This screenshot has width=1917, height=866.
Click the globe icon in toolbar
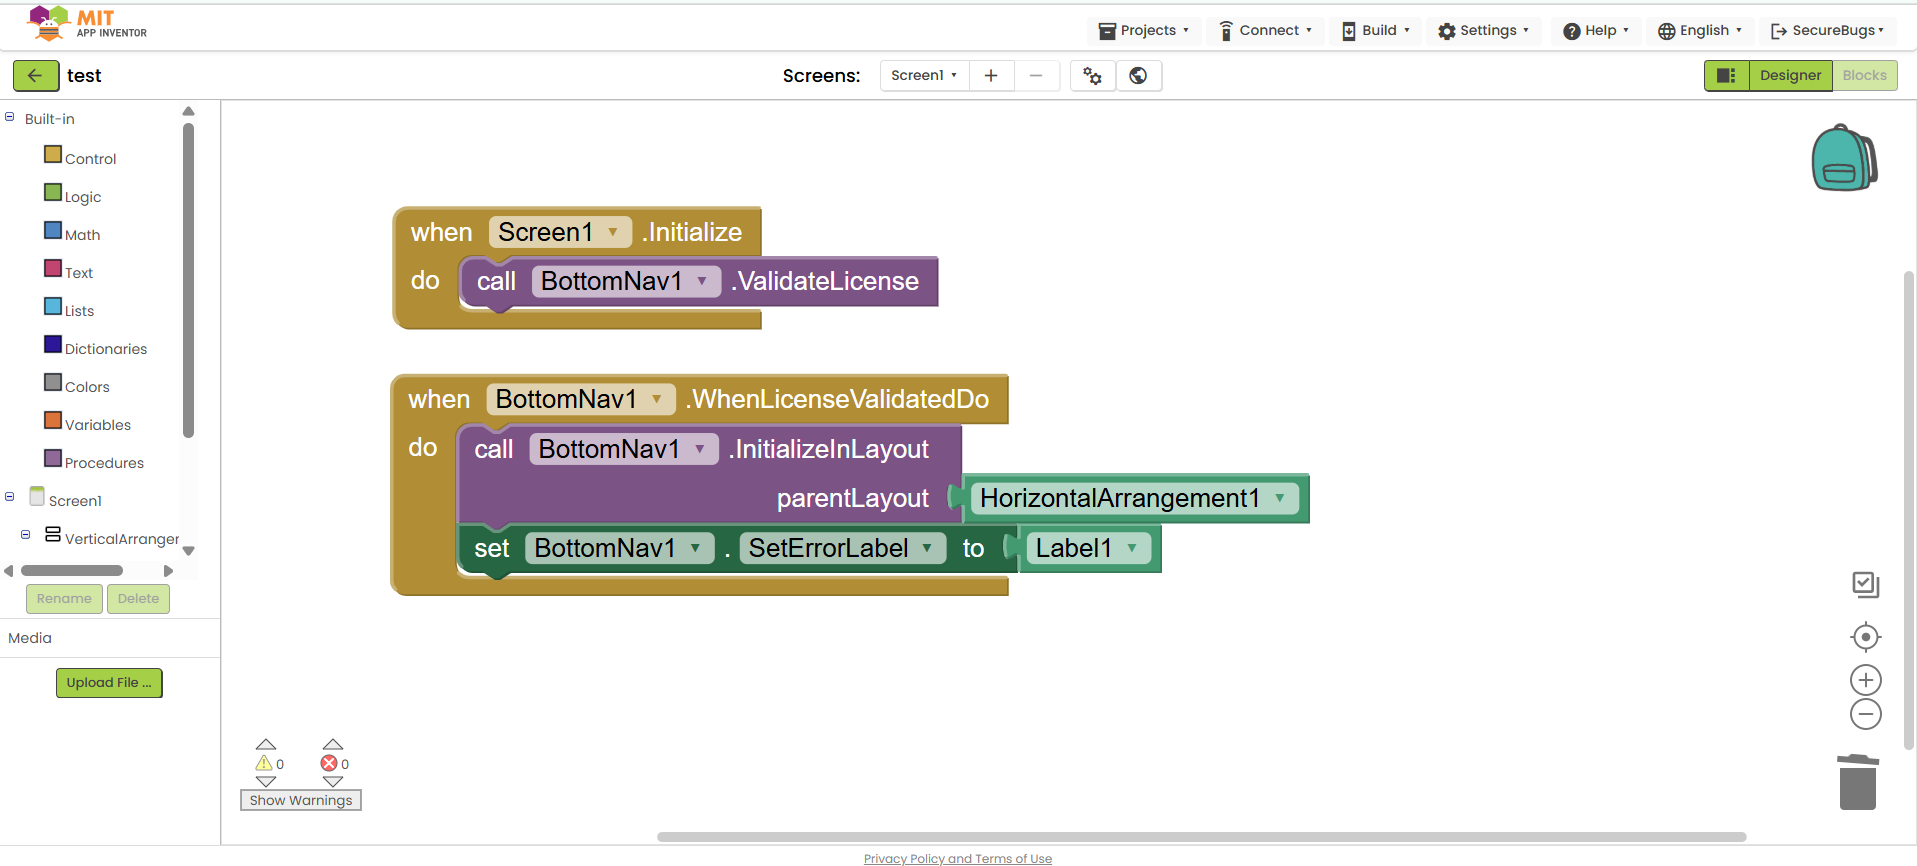point(1138,76)
